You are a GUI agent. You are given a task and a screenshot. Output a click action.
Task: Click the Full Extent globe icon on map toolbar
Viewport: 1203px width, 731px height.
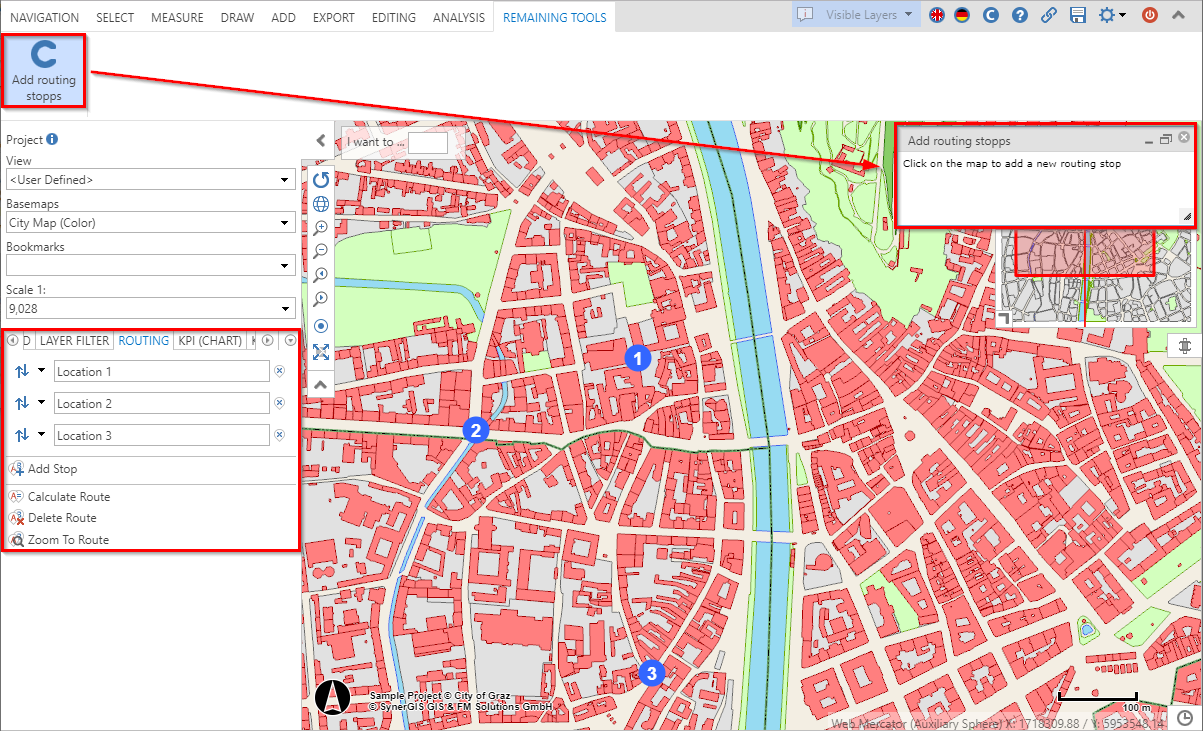click(320, 203)
